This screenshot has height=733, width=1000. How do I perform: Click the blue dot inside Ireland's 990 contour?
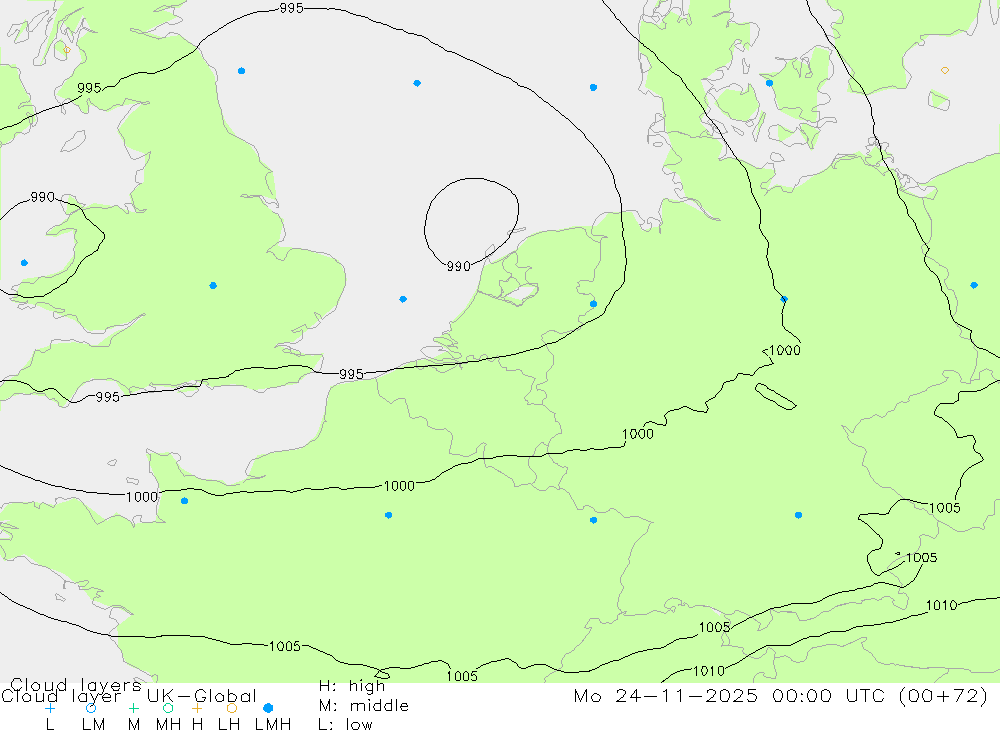click(24, 263)
